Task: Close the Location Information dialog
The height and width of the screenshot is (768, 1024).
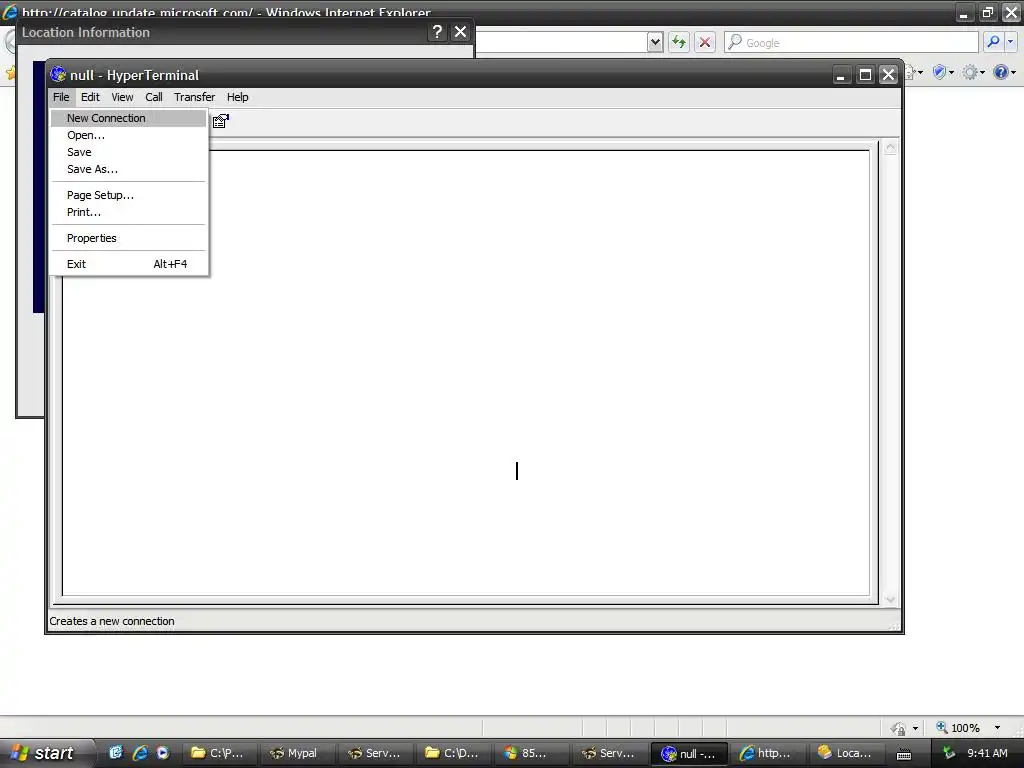Action: (460, 32)
